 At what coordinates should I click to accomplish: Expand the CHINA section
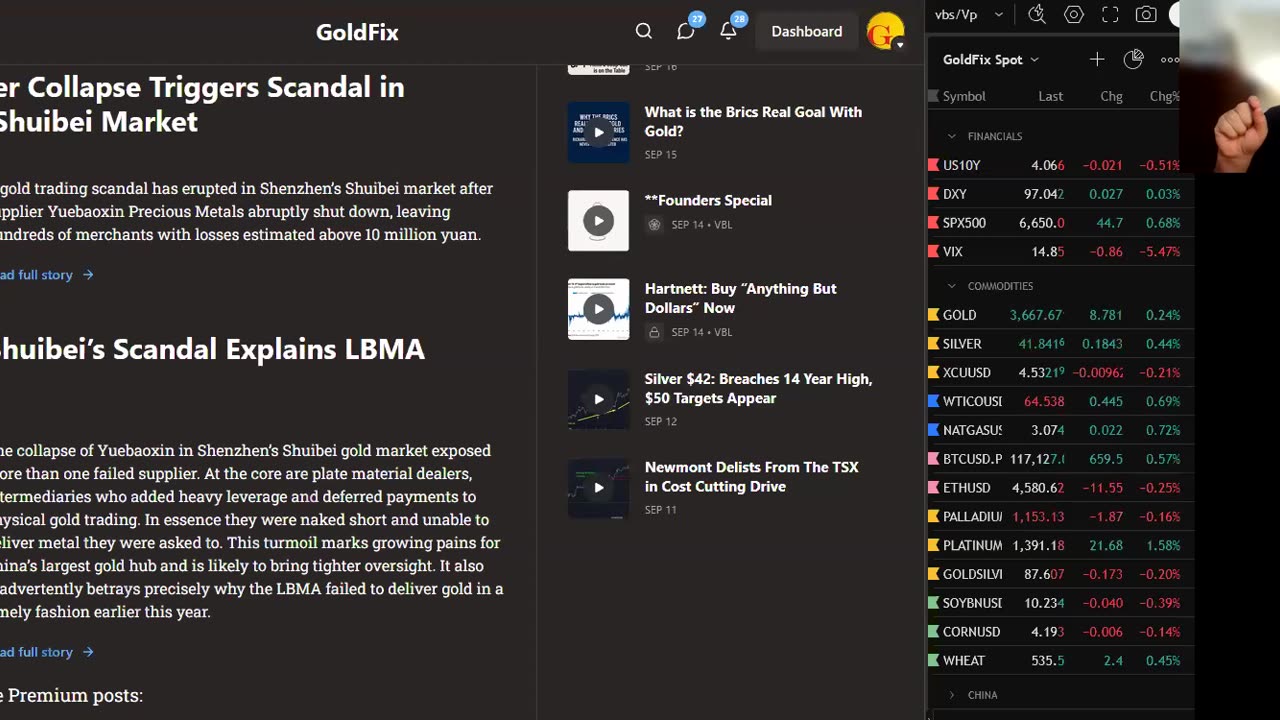952,695
